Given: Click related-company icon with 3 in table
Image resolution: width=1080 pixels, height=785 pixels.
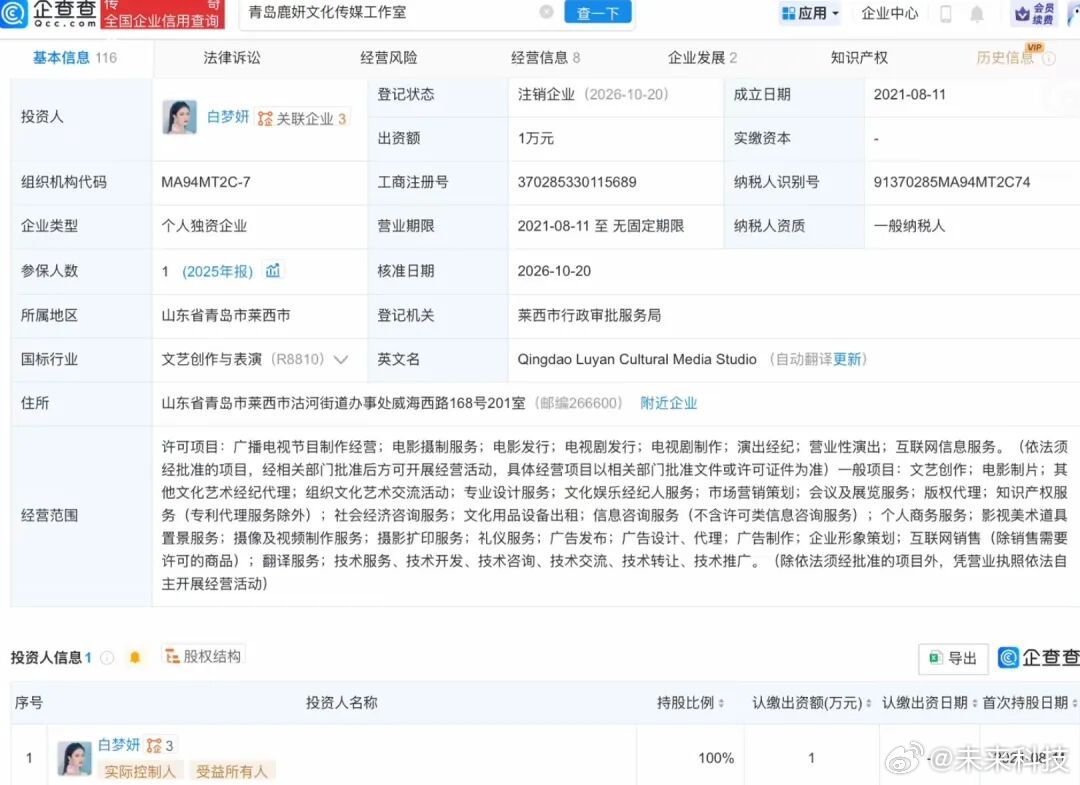Looking at the screenshot, I should click(159, 746).
